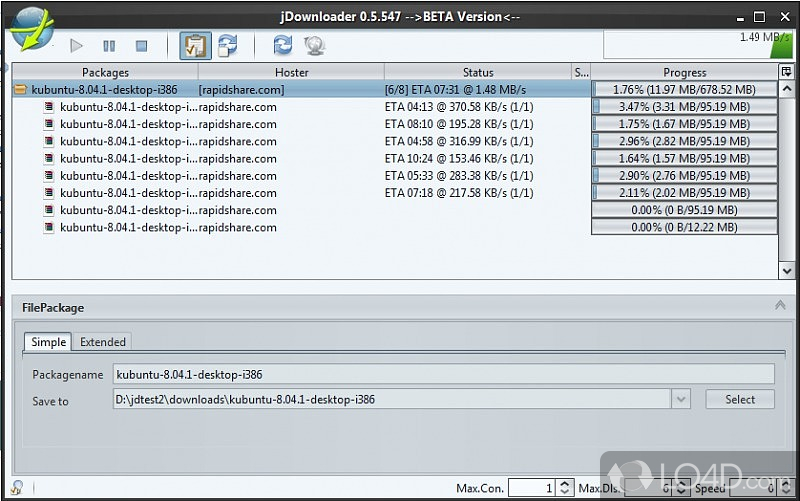The image size is (800, 501).
Task: Click the globe update toolbar icon
Action: (x=315, y=46)
